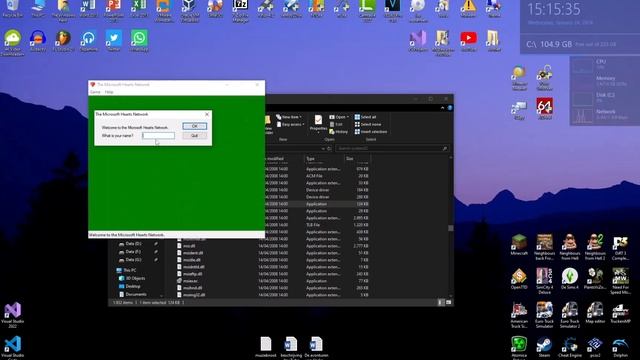Select the Cheat Engine desktop shortcut
Screen dimensions: 640x360
click(x=570, y=348)
